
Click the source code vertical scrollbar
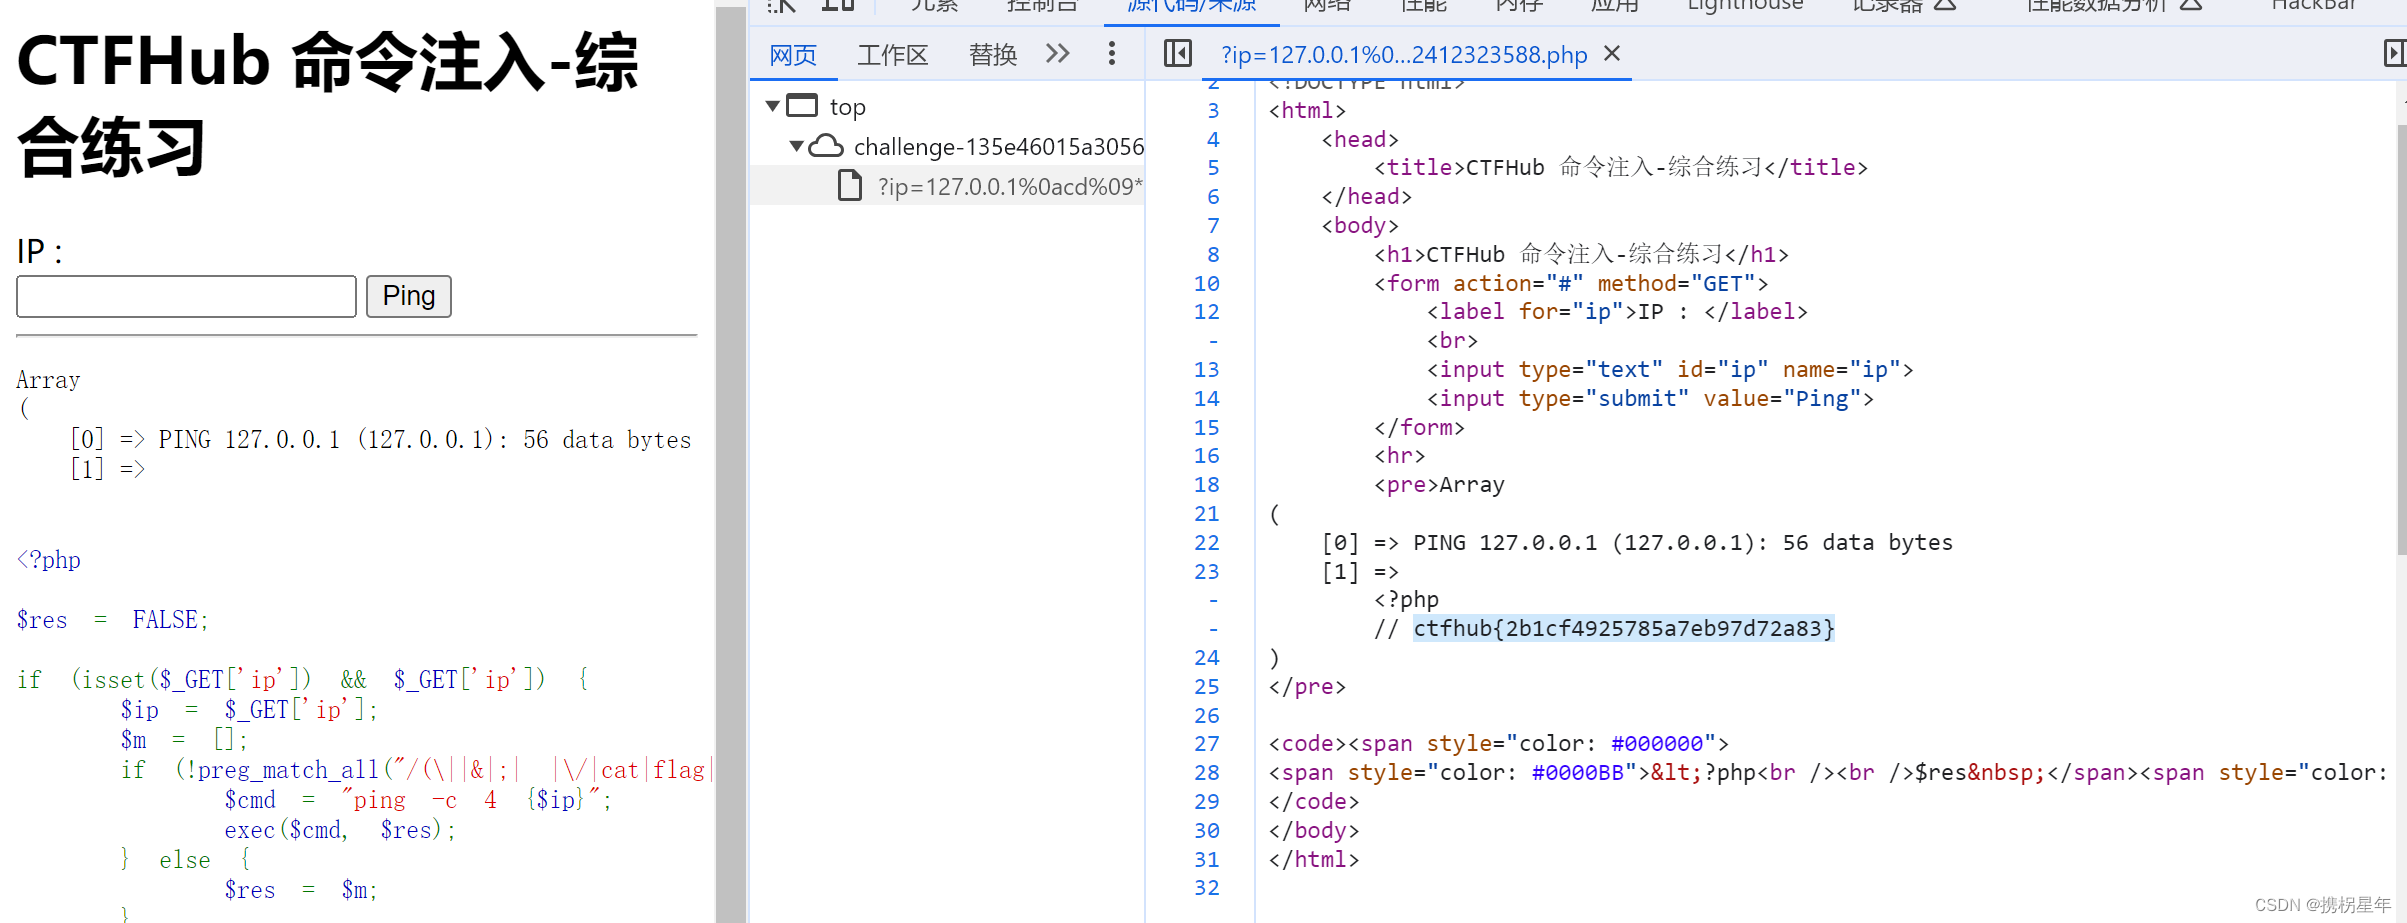(x=2401, y=340)
